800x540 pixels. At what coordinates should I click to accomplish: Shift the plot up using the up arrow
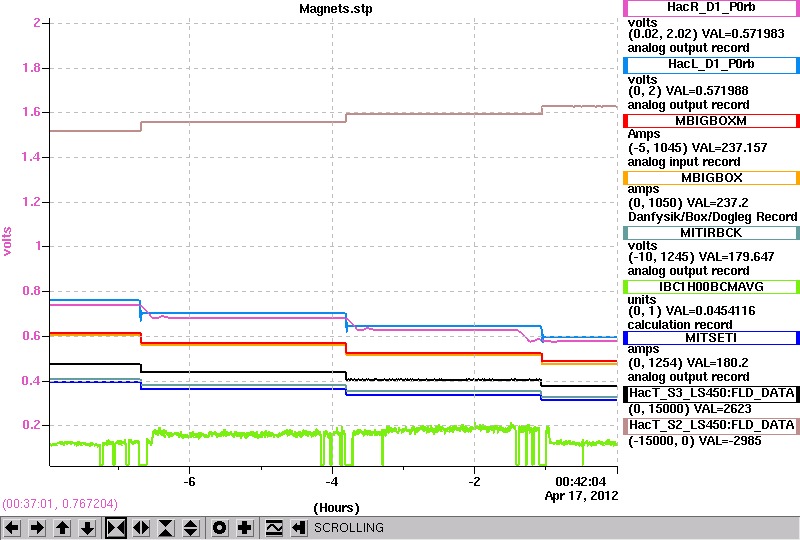(63, 528)
